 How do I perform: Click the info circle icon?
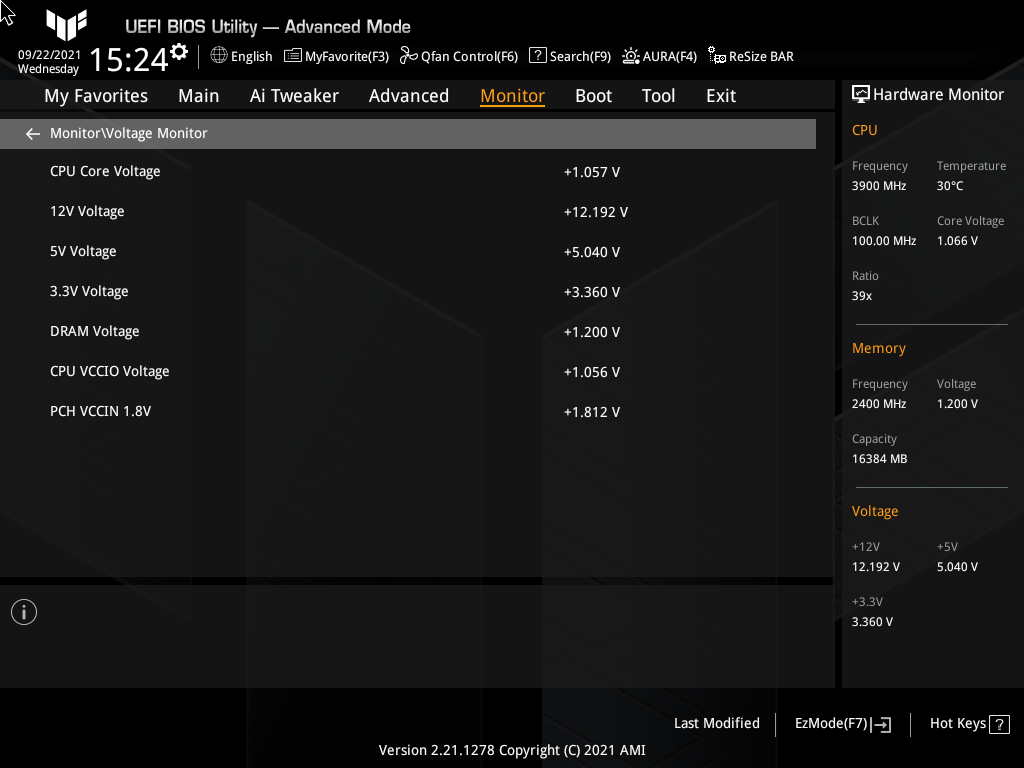(x=24, y=612)
